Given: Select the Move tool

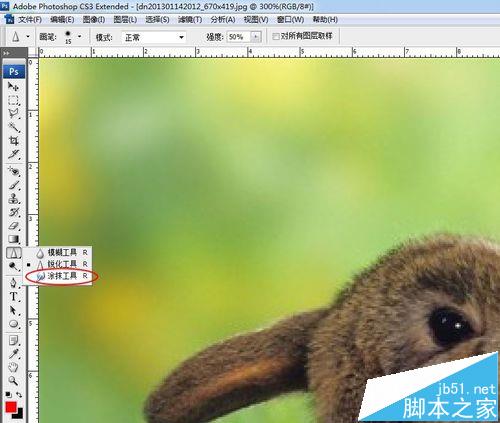Looking at the screenshot, I should (x=13, y=87).
